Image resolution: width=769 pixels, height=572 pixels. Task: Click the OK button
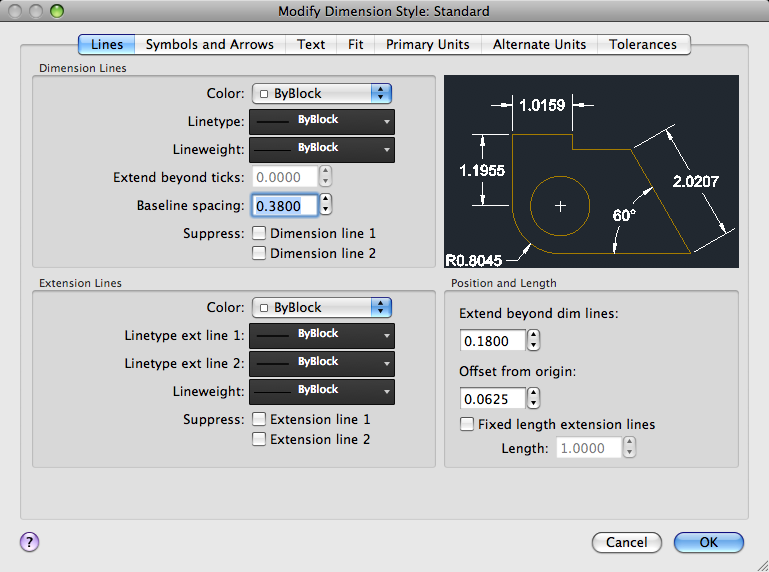point(709,542)
